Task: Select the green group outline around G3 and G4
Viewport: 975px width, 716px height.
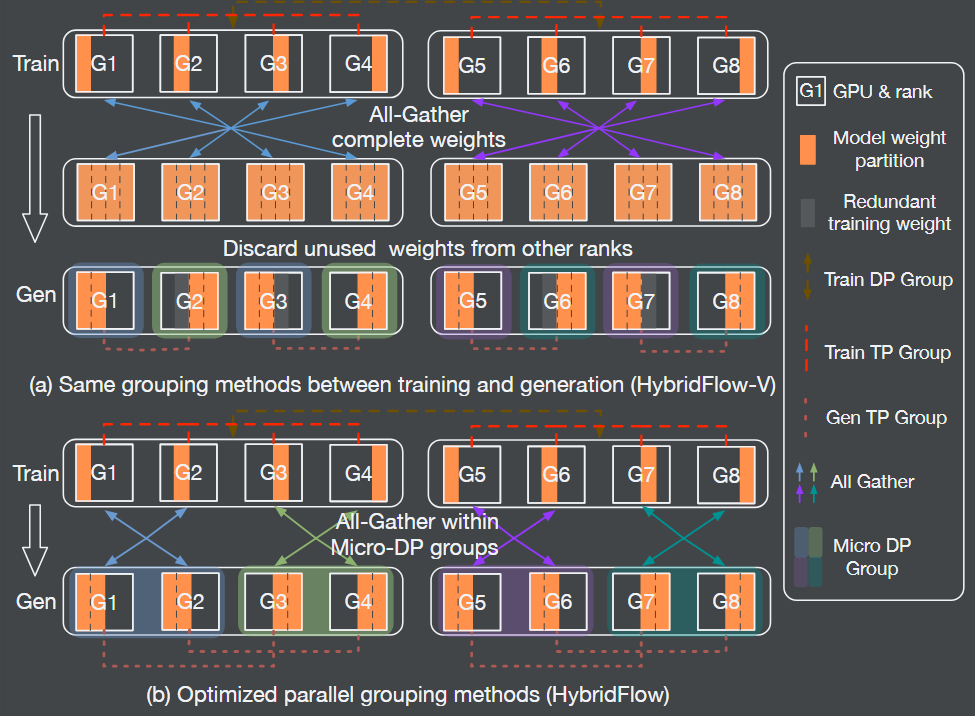Action: click(320, 601)
